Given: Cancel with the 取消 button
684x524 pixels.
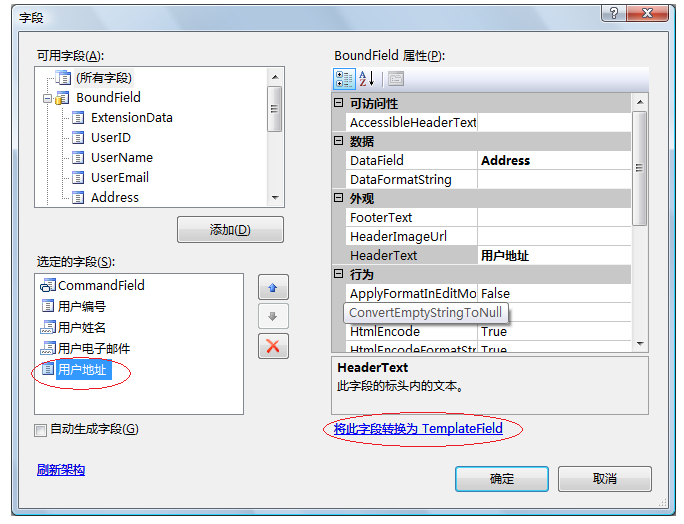Looking at the screenshot, I should (605, 479).
